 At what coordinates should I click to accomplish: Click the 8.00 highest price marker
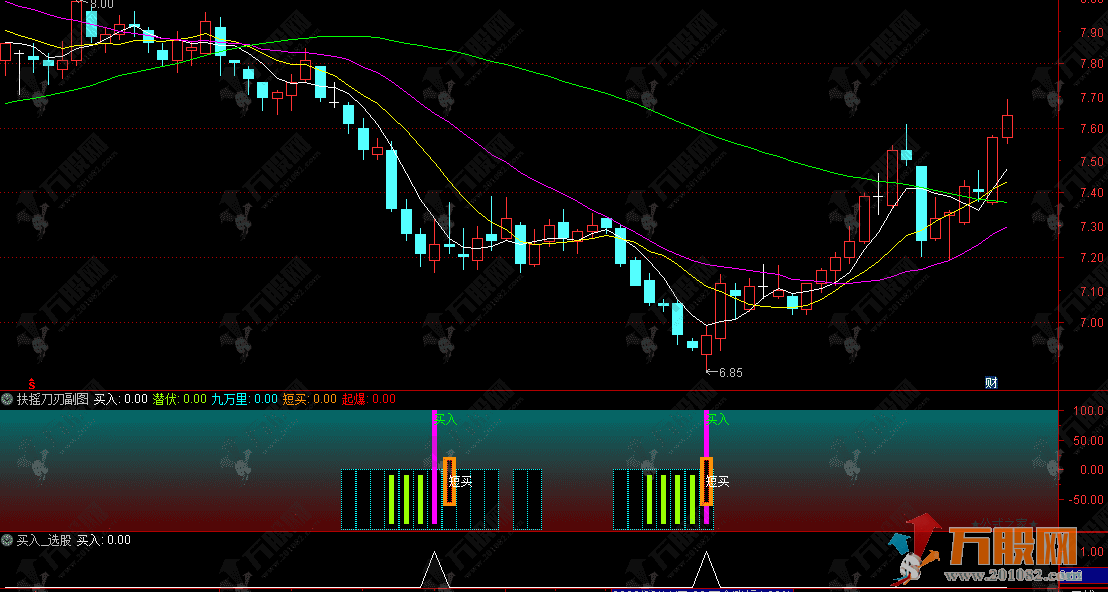click(100, 5)
